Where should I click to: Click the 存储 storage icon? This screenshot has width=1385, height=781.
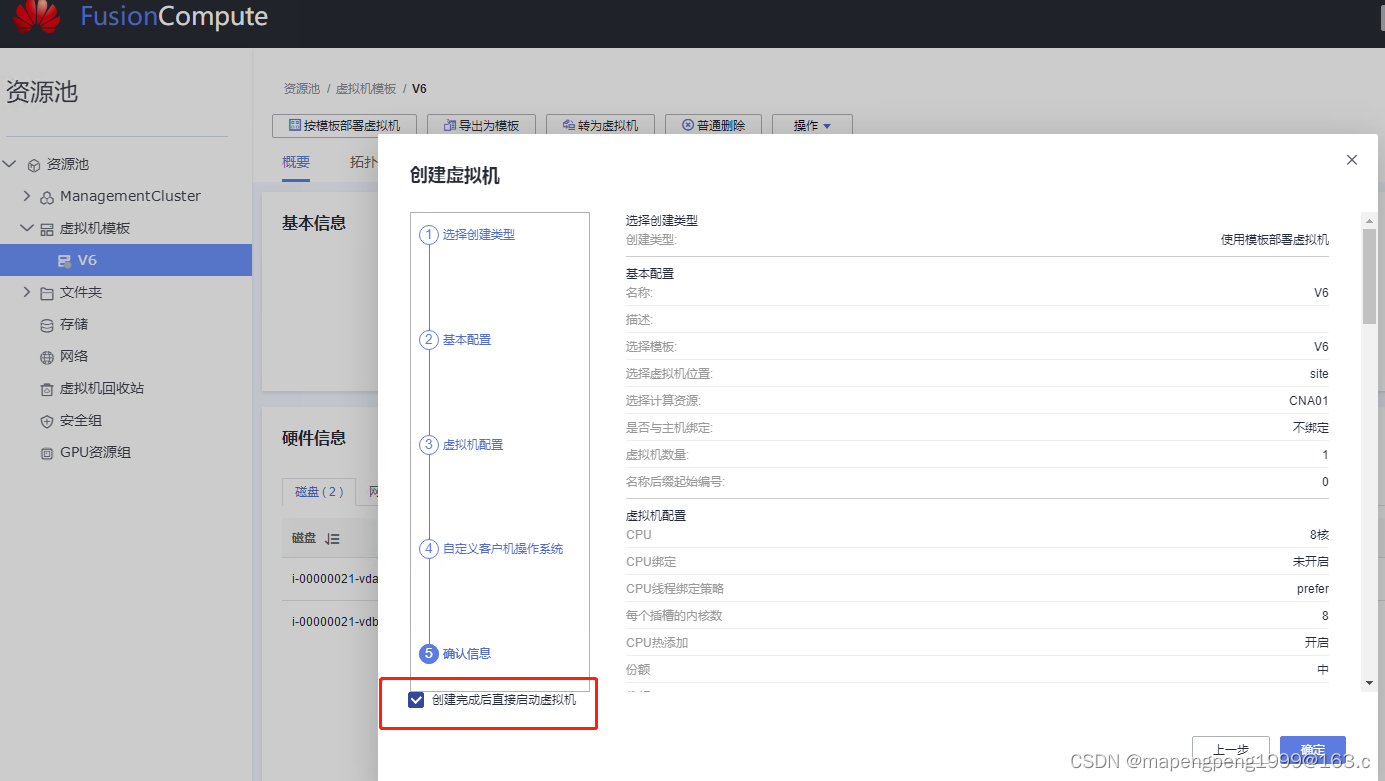[x=47, y=325]
